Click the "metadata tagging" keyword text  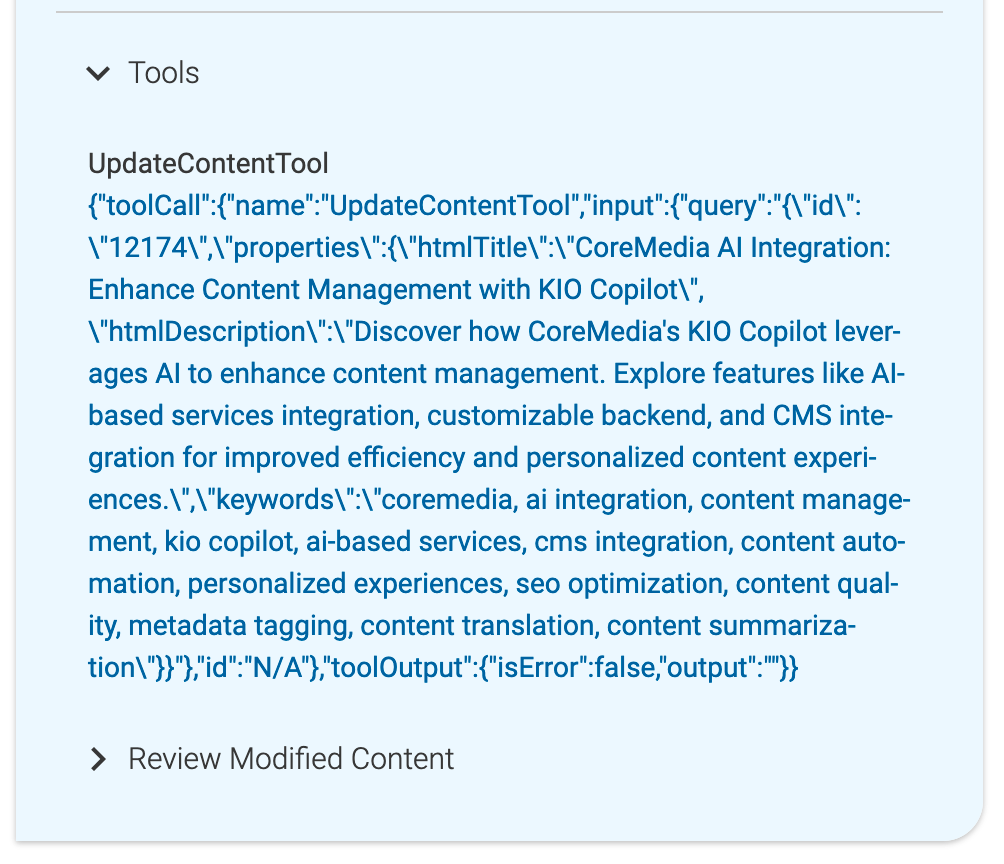click(240, 626)
